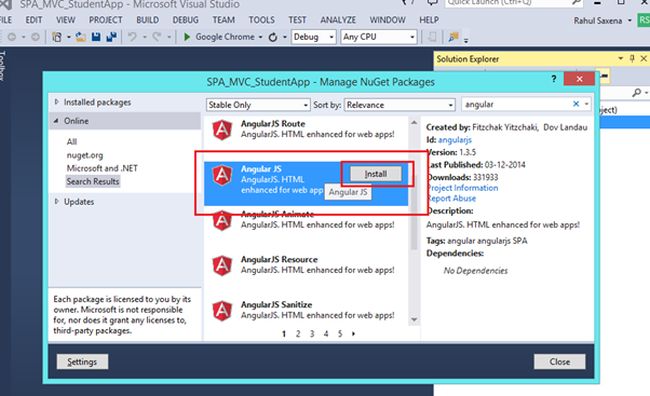Open Rahul Saxena account dropdown

(630, 20)
